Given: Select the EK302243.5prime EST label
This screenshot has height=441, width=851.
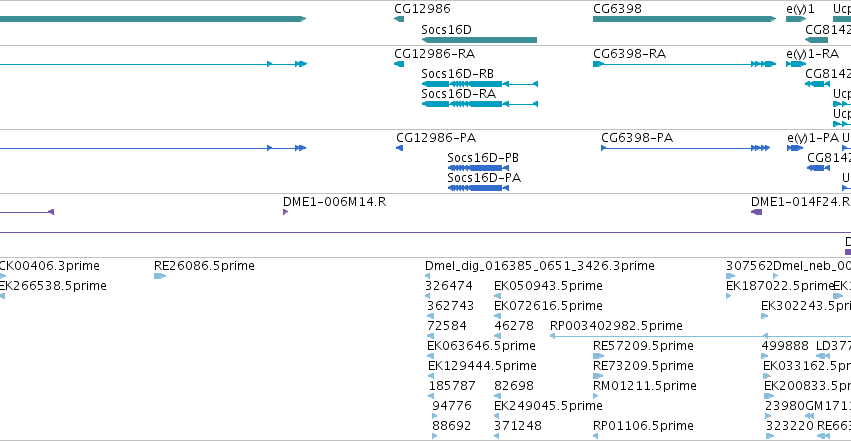Looking at the screenshot, I should (x=805, y=306).
